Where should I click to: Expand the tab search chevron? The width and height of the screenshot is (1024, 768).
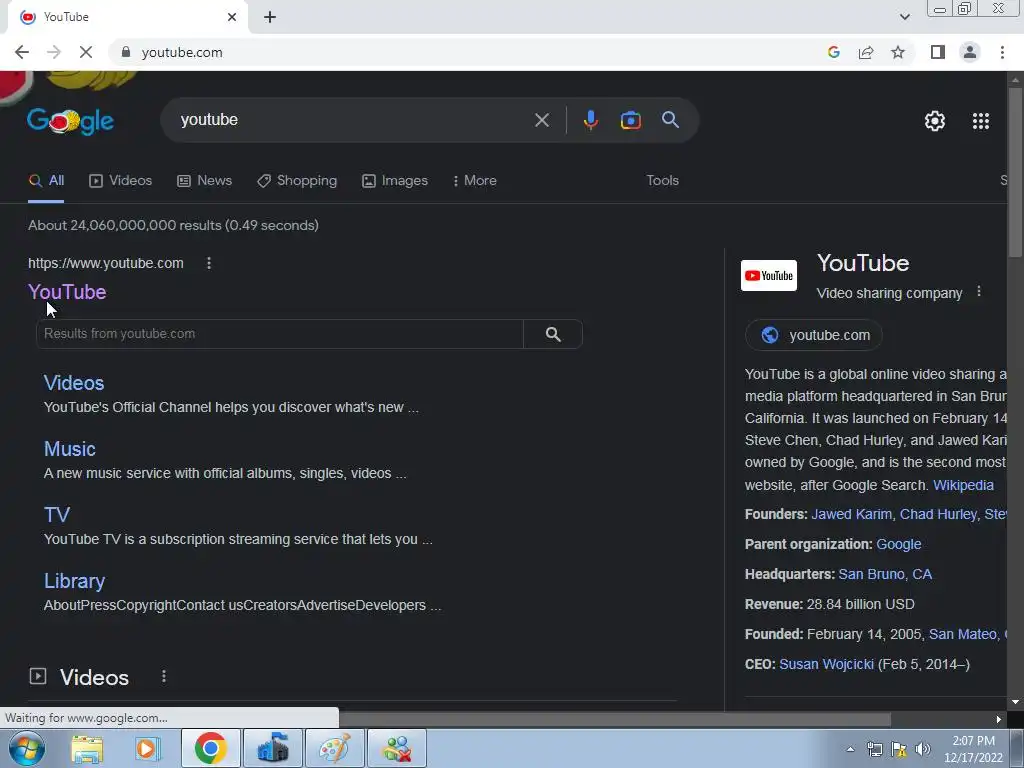(904, 17)
